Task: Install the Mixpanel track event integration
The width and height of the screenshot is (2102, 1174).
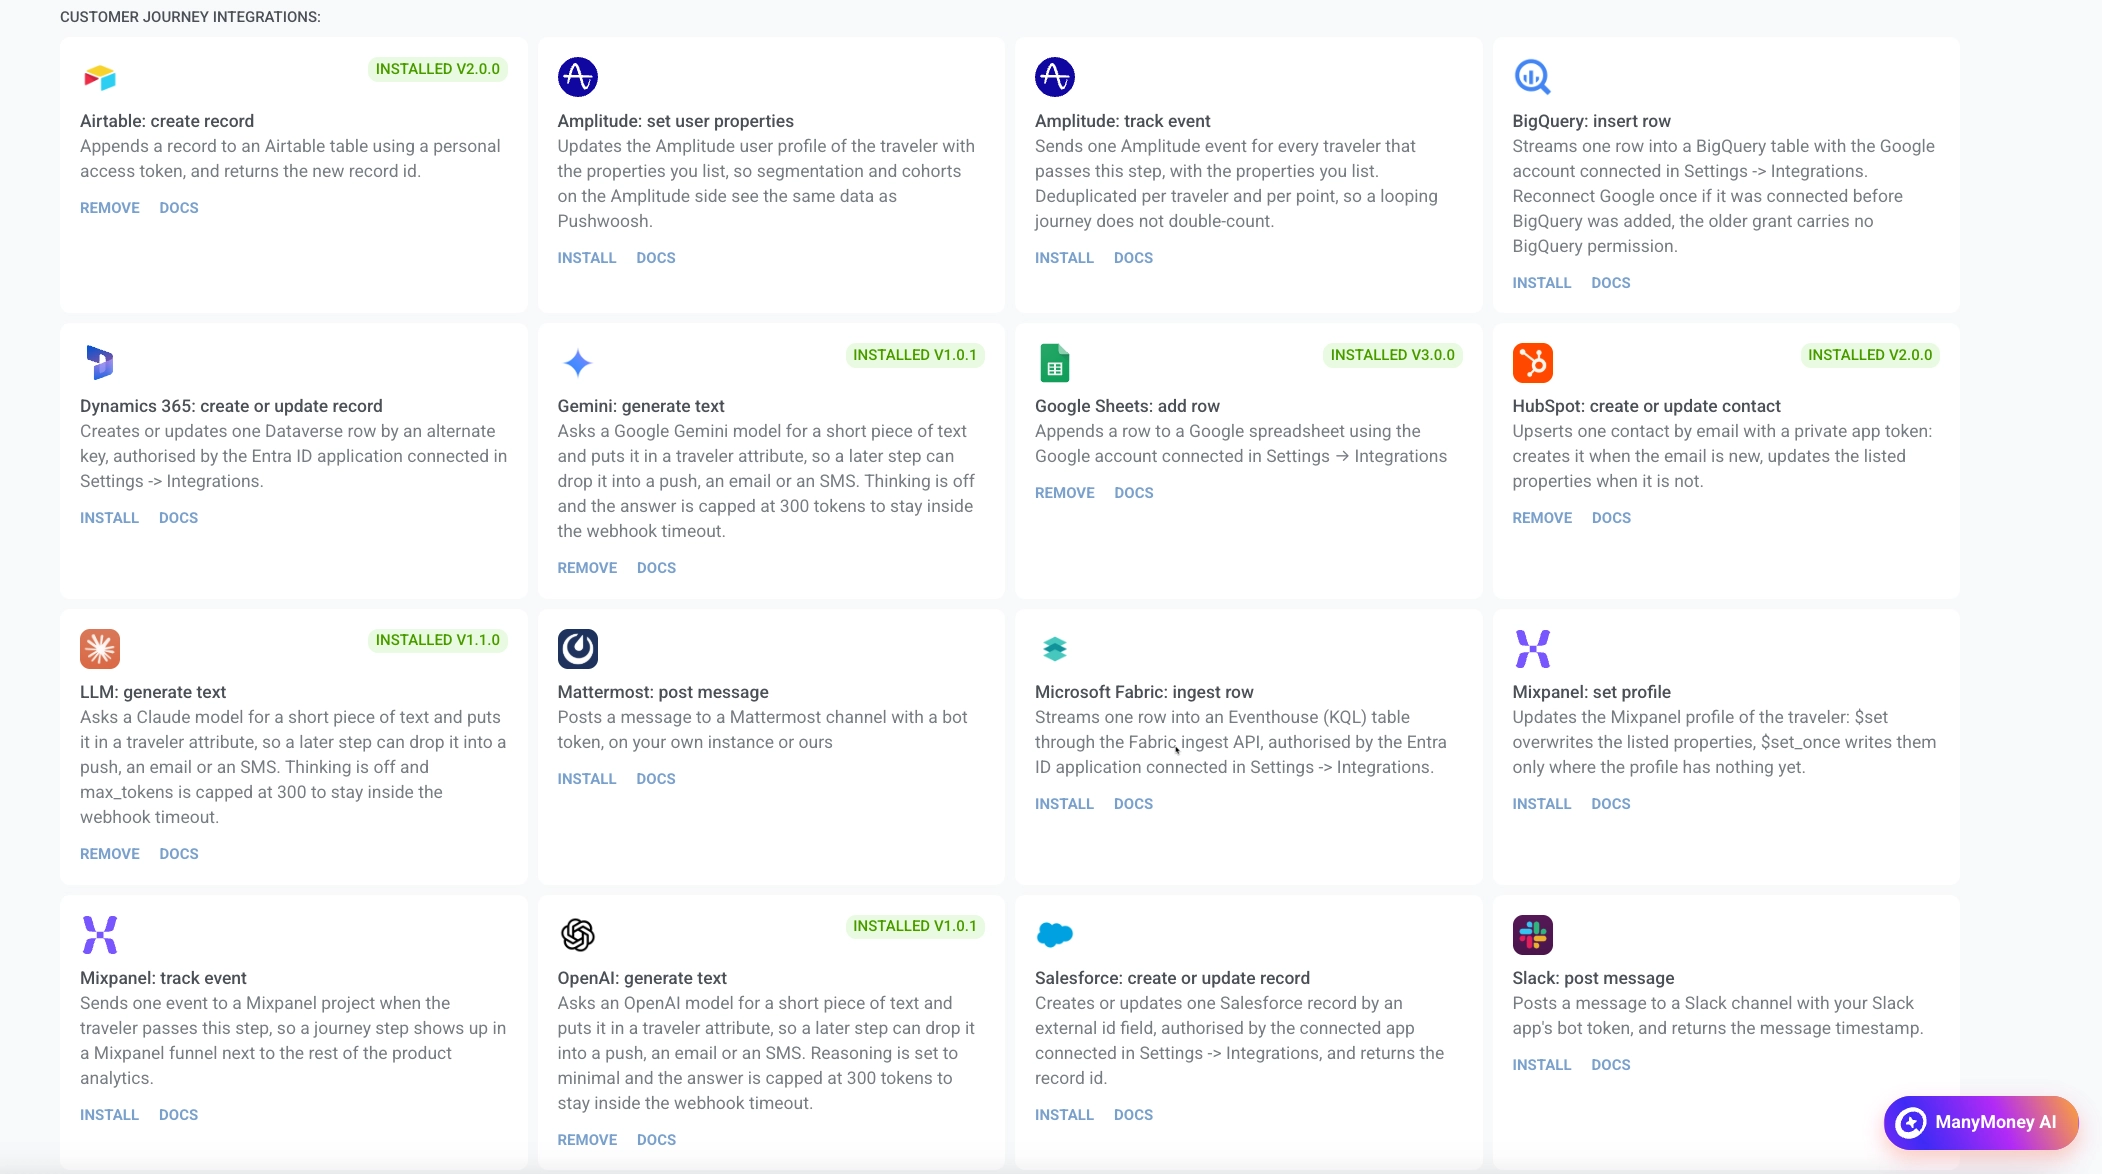Action: pyautogui.click(x=109, y=1115)
